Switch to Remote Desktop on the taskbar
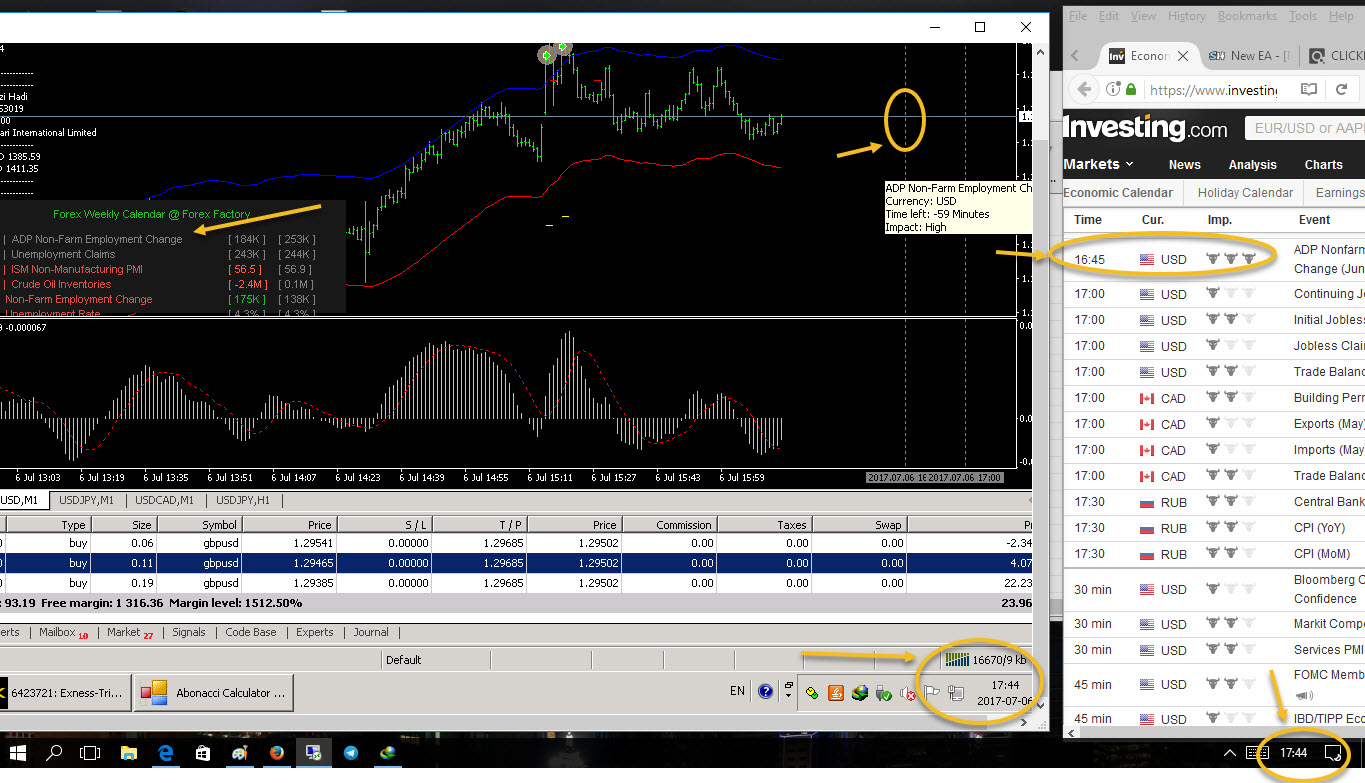The height and width of the screenshot is (783, 1365). pyautogui.click(x=314, y=752)
